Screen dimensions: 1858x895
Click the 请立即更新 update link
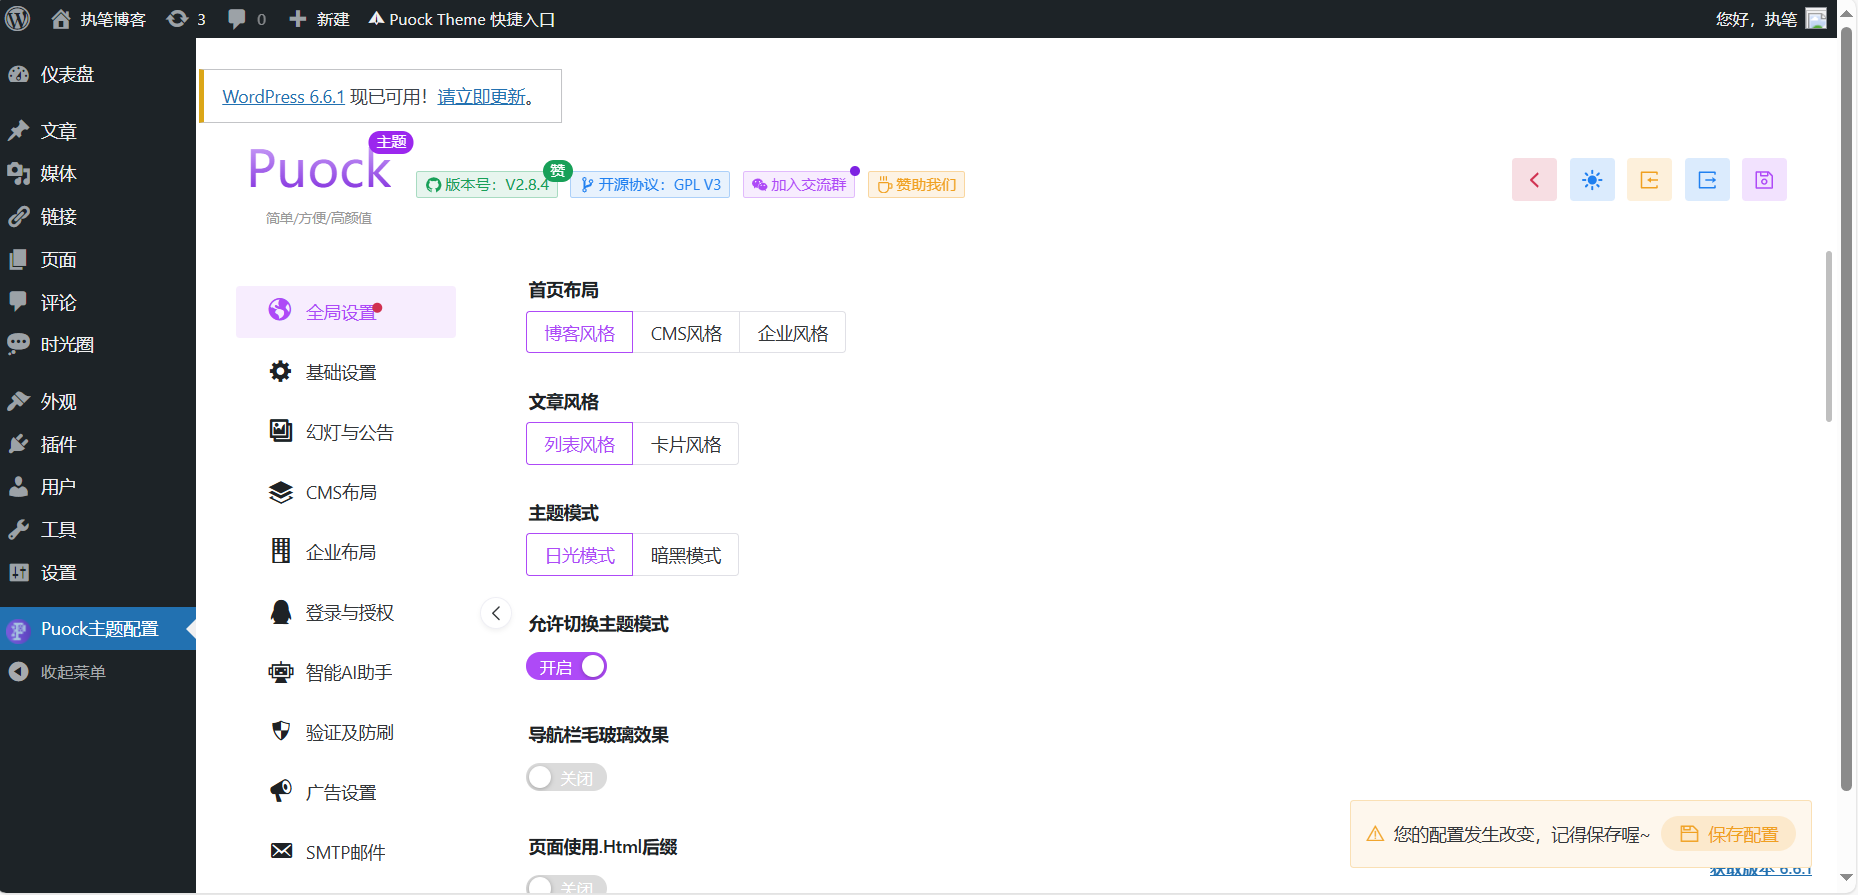coord(482,97)
